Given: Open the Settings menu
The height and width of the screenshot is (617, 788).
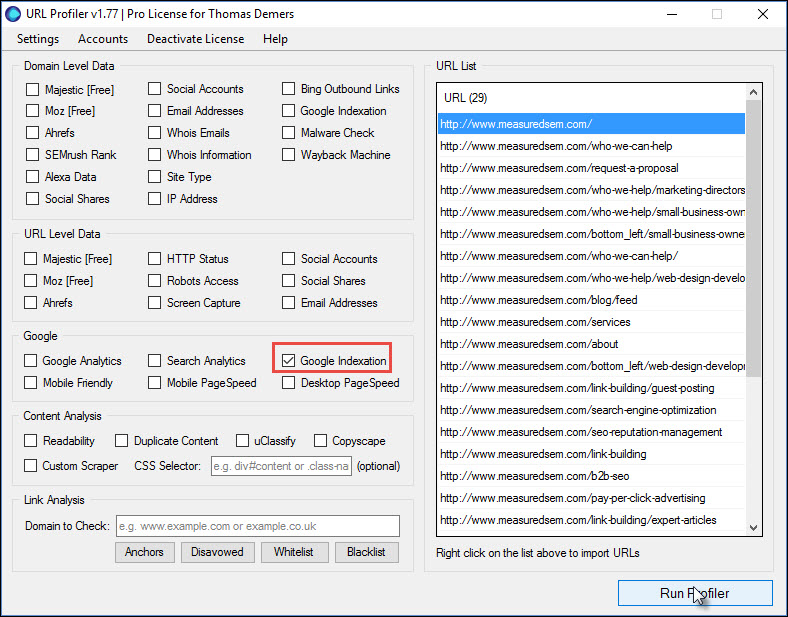Looking at the screenshot, I should (38, 39).
